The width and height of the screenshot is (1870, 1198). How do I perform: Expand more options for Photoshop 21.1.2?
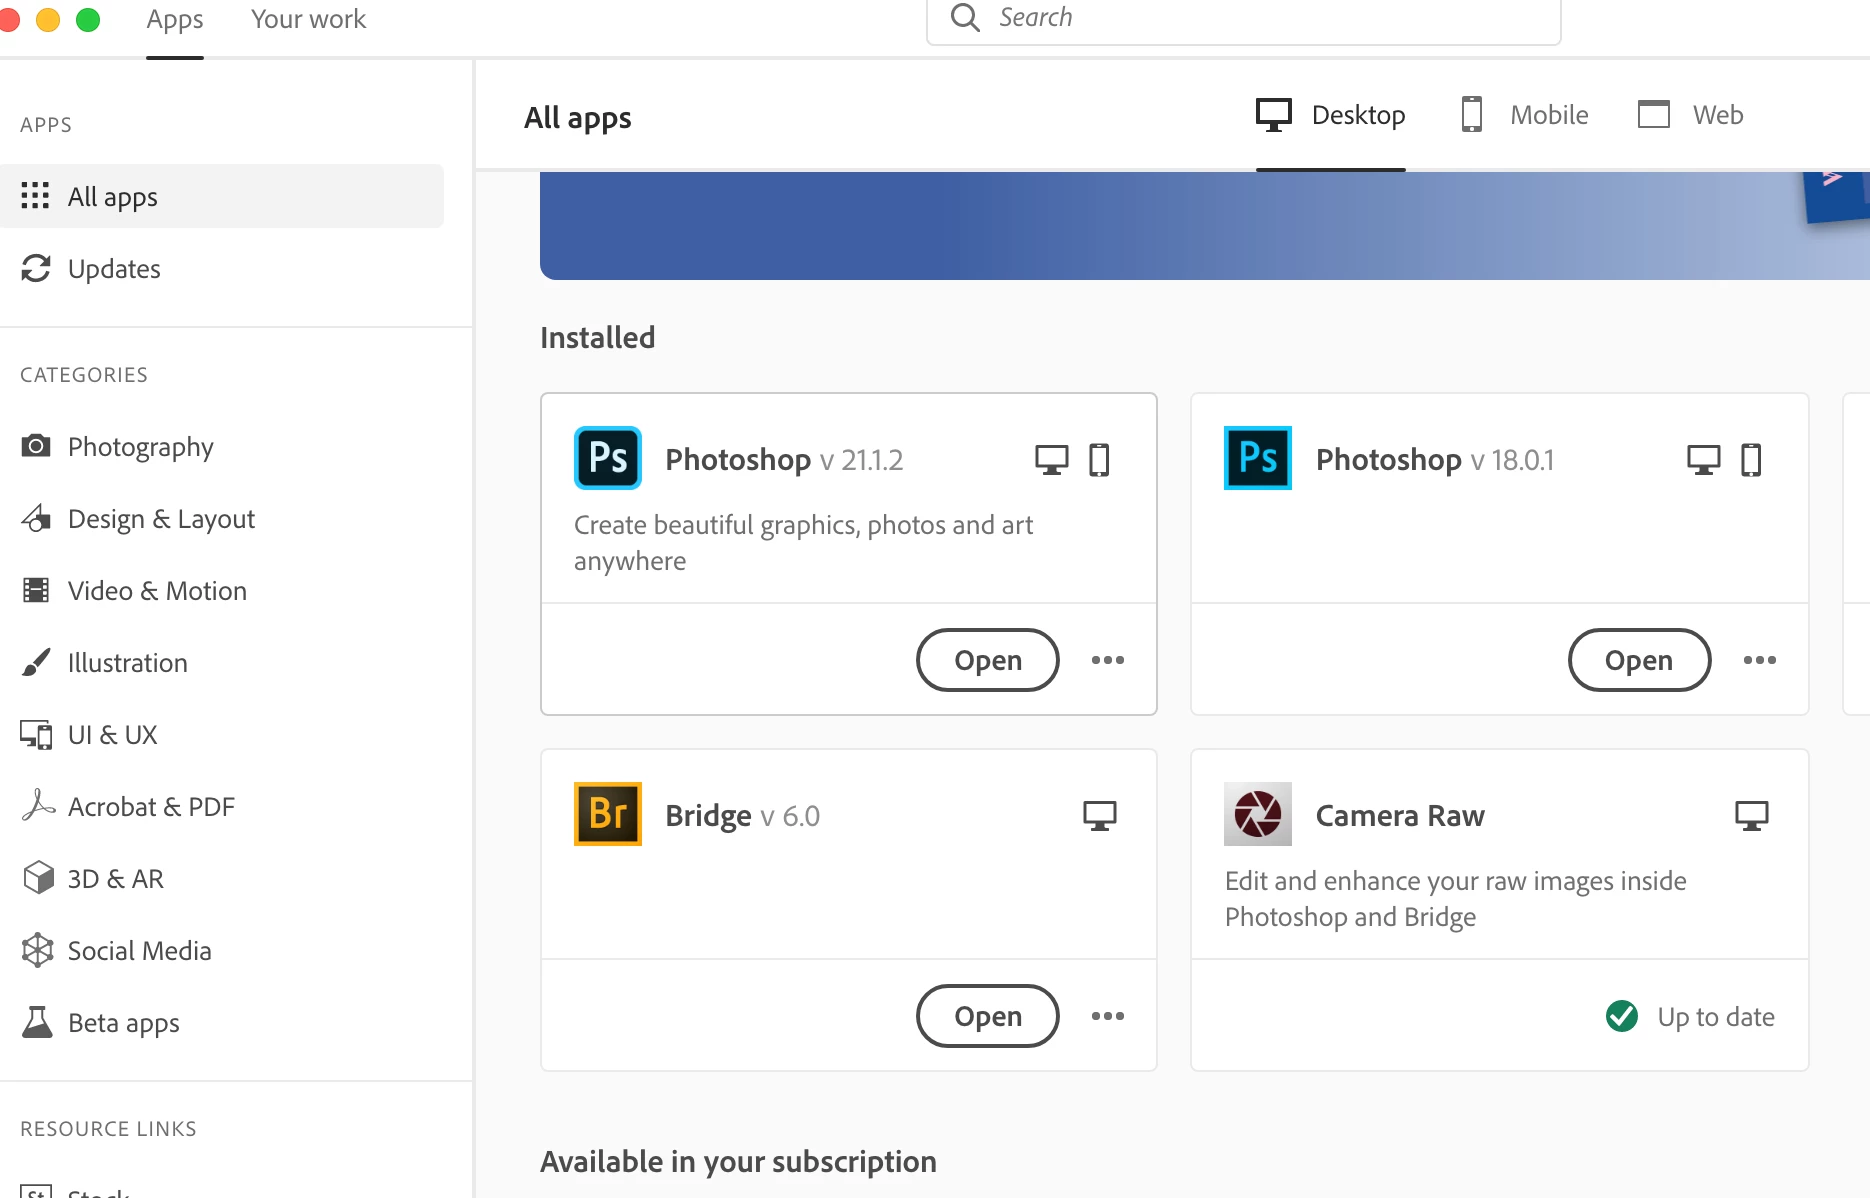click(1108, 660)
